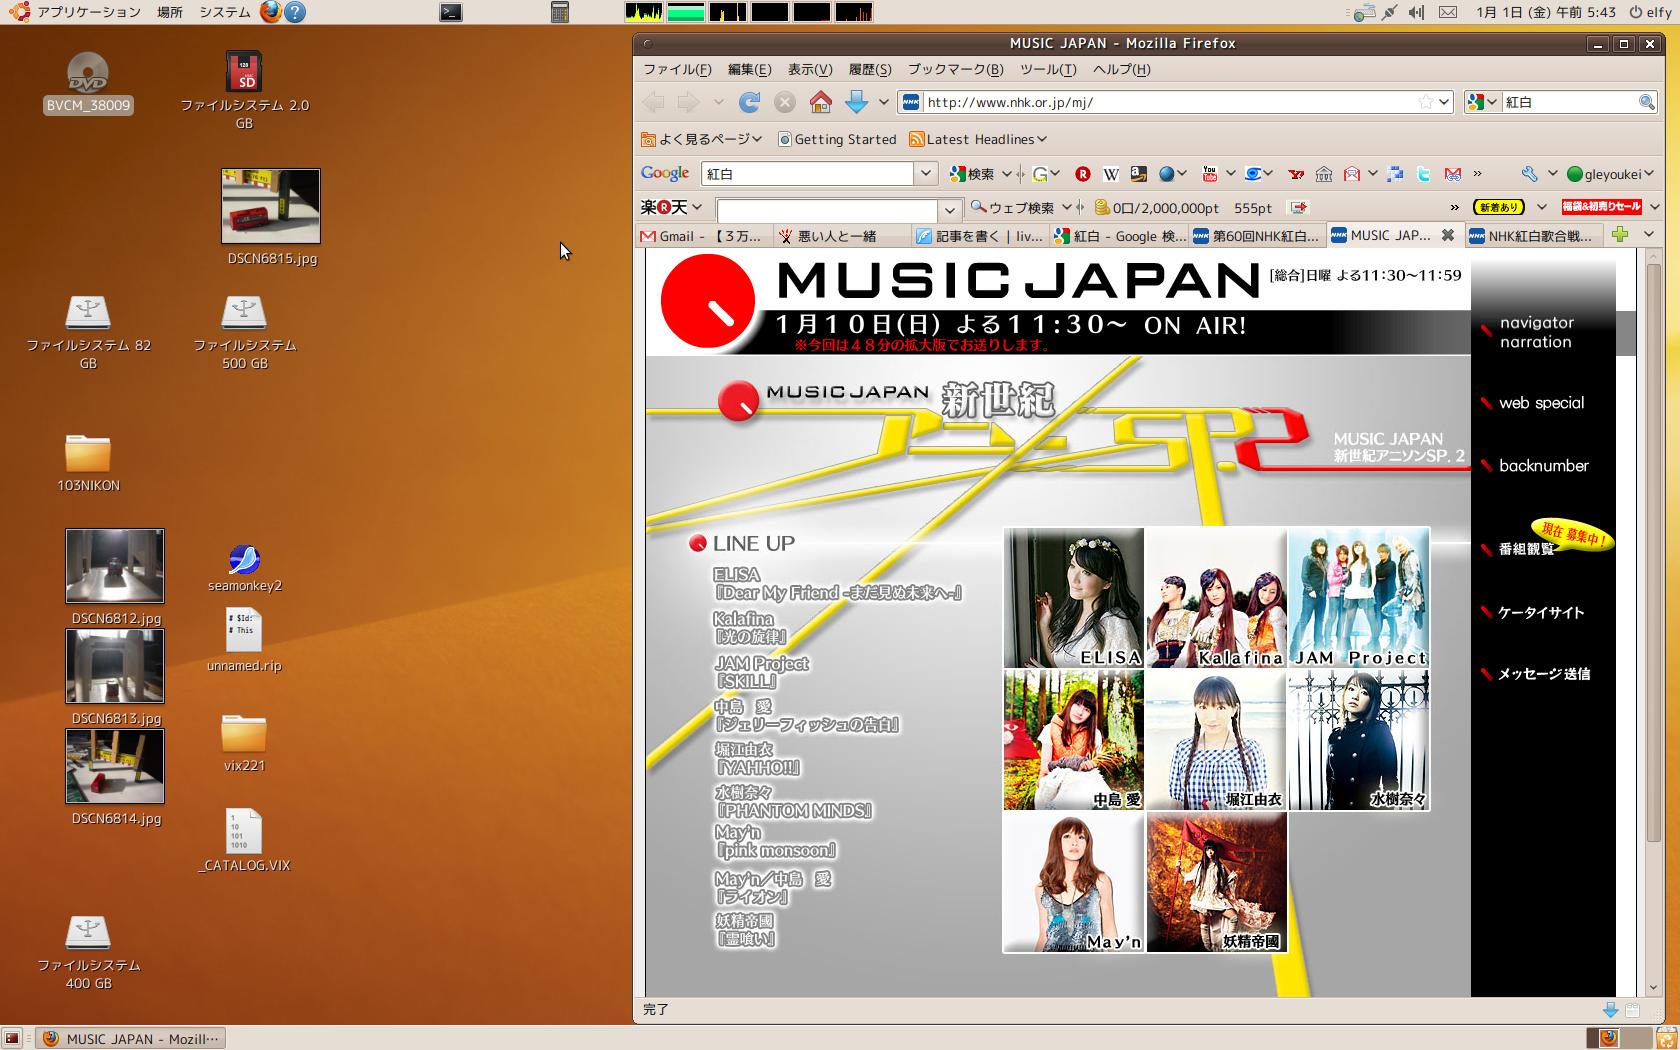Screen dimensions: 1680x1050
Task: Click the Amazon icon in Google toolbar
Action: (1138, 174)
